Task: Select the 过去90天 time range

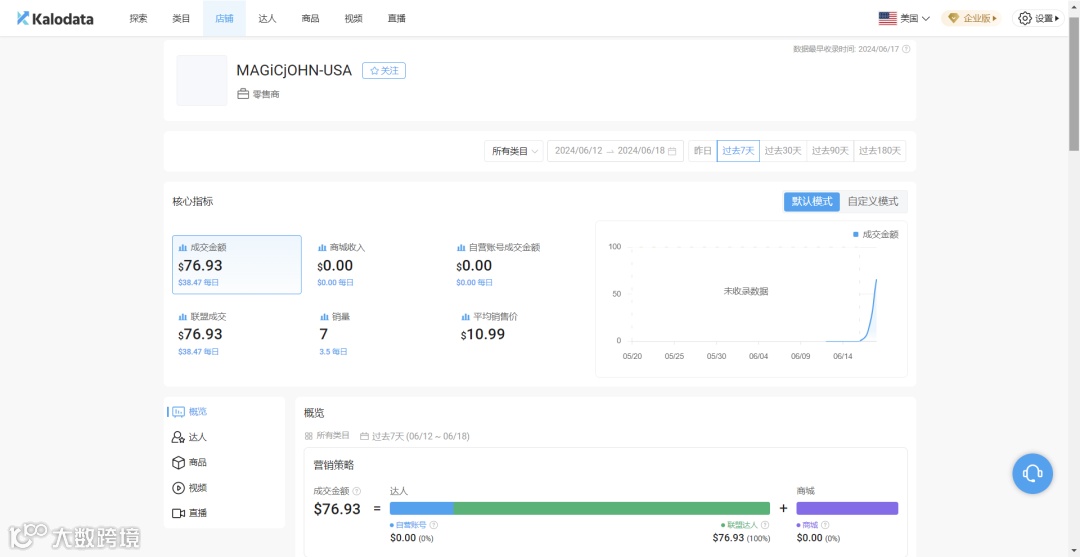Action: tap(830, 151)
